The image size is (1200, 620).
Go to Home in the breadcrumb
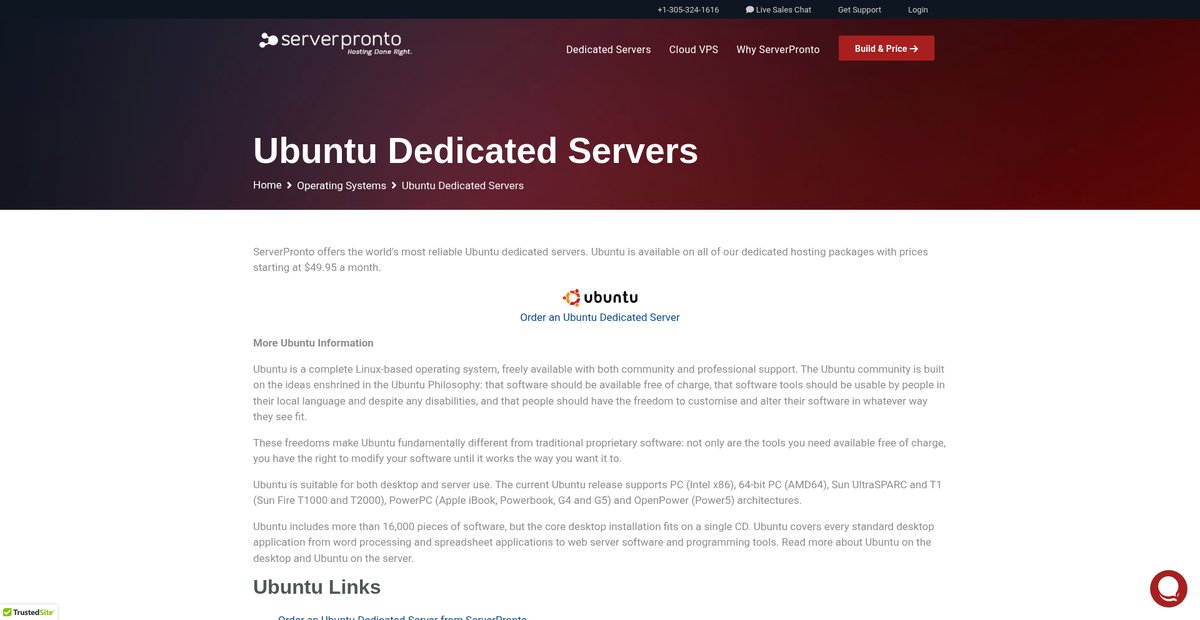tap(267, 185)
